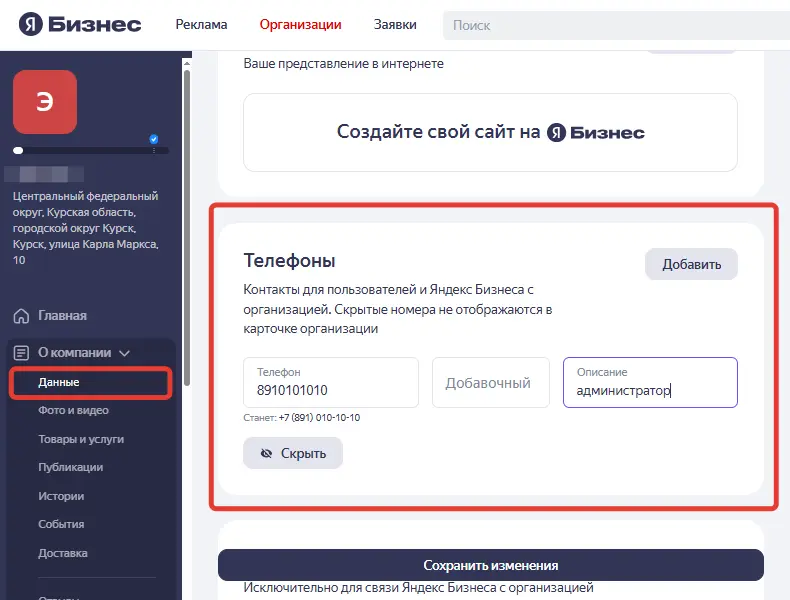Open Товары и услуги section
Screen dimensions: 790x600
point(81,439)
